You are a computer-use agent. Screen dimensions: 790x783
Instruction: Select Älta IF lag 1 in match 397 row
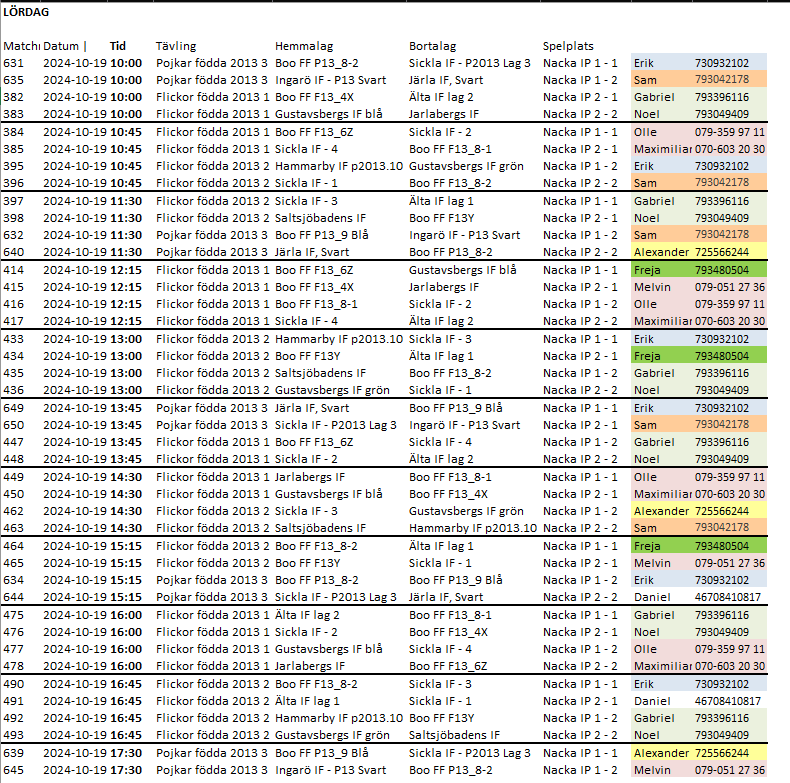[441, 201]
